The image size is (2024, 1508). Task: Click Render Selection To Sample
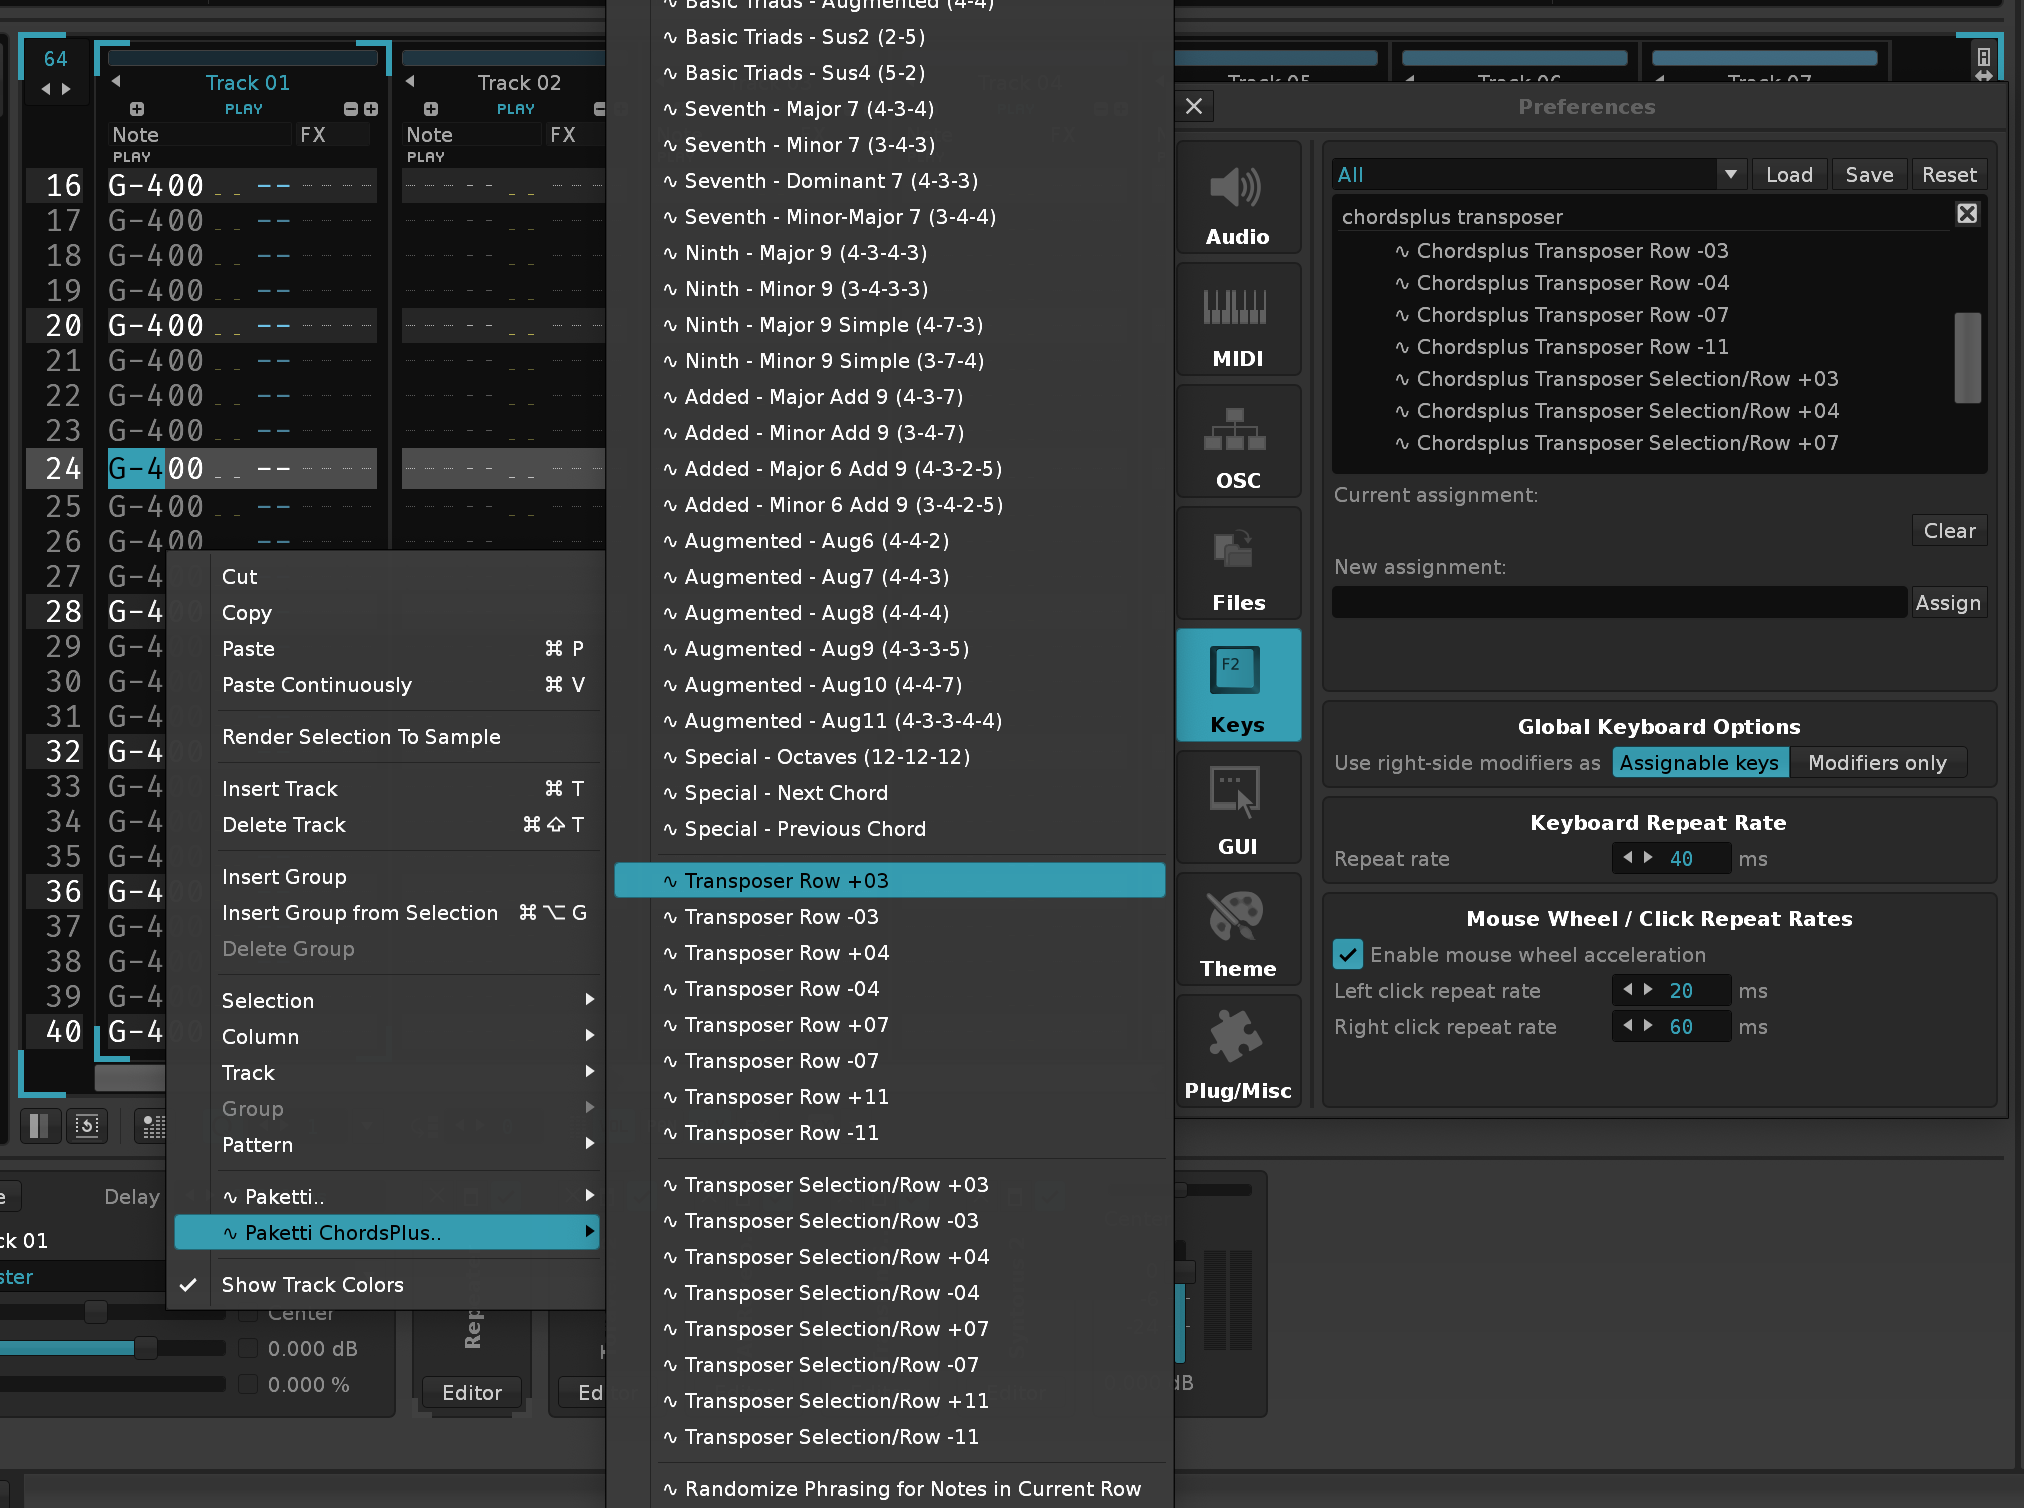coord(361,737)
